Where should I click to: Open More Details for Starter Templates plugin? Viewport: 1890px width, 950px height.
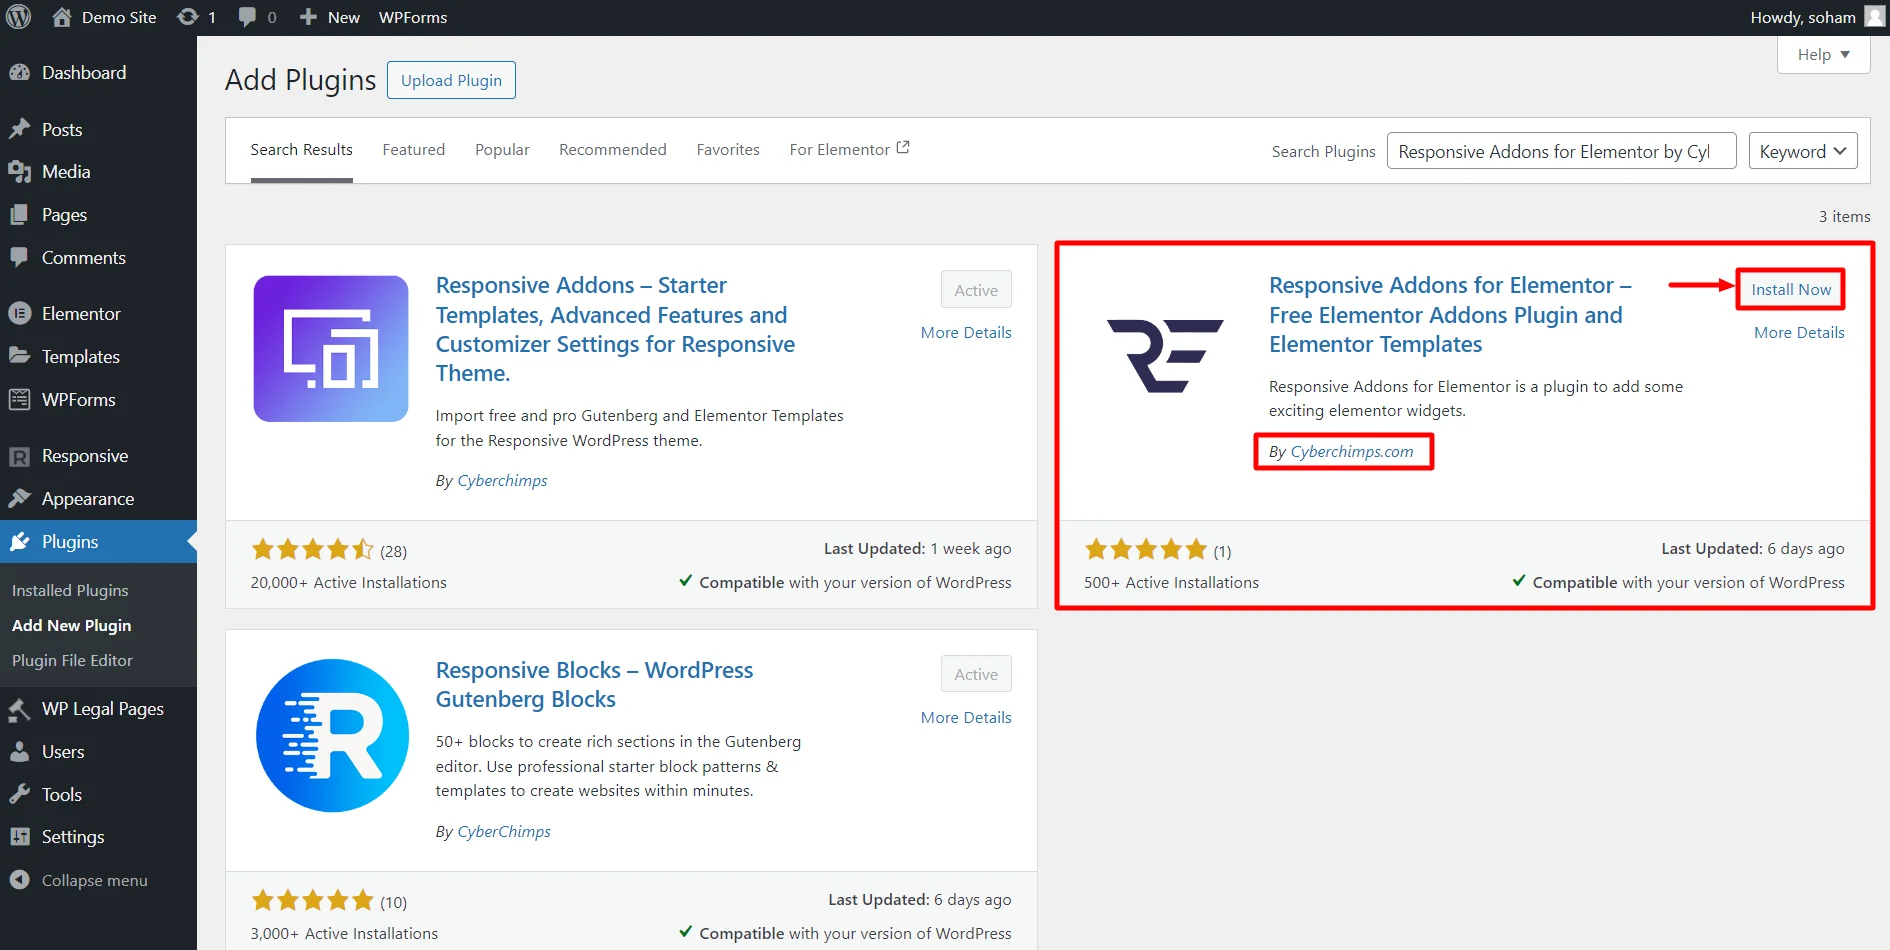[966, 332]
